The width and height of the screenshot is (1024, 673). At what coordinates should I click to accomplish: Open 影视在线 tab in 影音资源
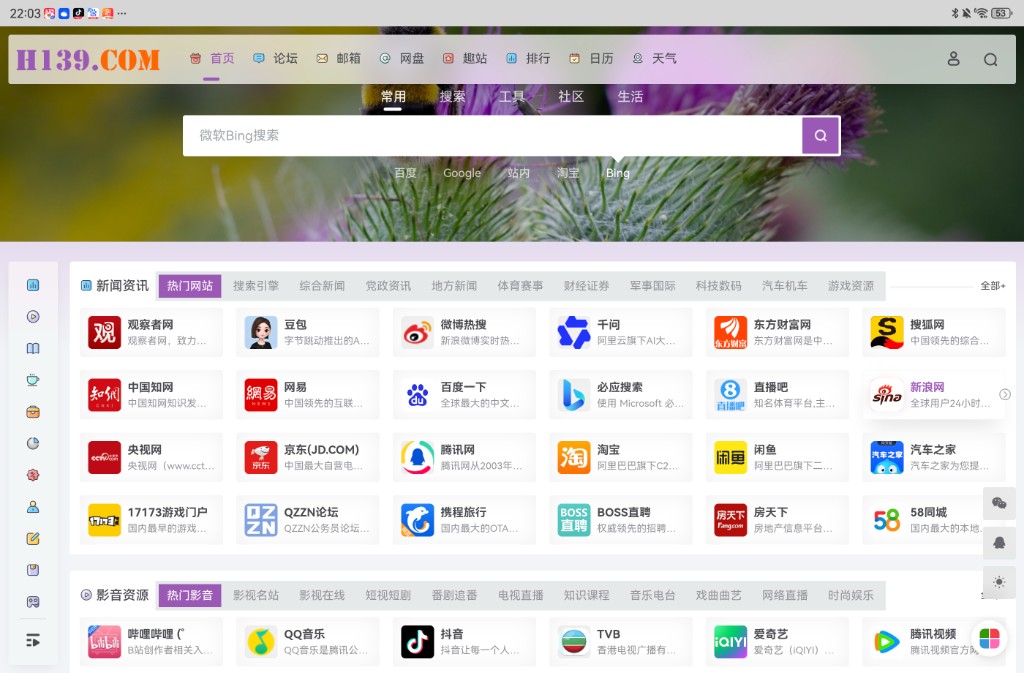click(x=322, y=595)
